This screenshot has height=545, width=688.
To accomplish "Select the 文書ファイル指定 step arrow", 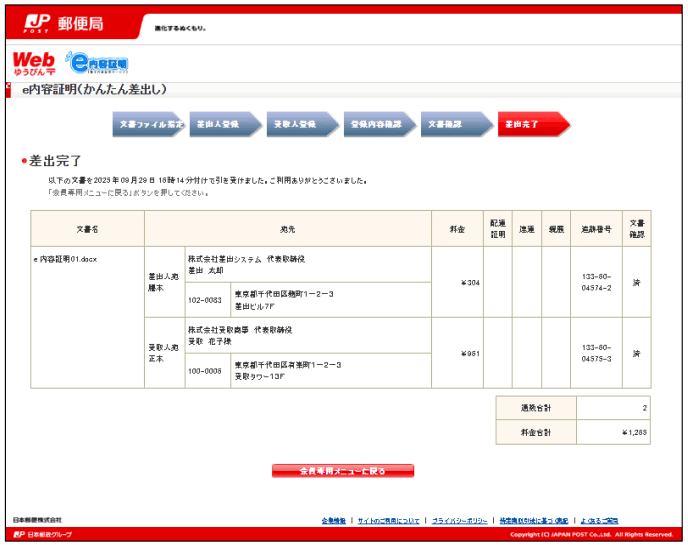I will click(x=149, y=124).
